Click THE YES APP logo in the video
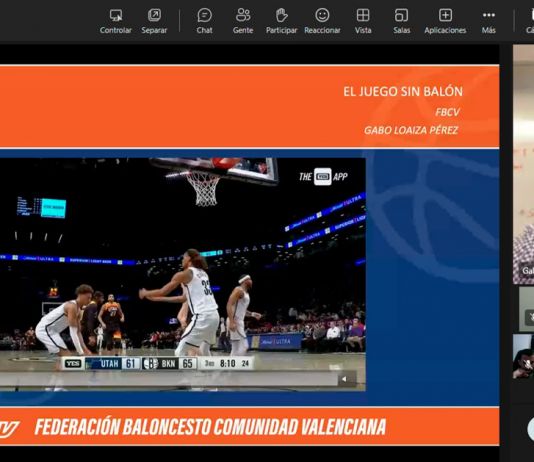 pos(323,177)
